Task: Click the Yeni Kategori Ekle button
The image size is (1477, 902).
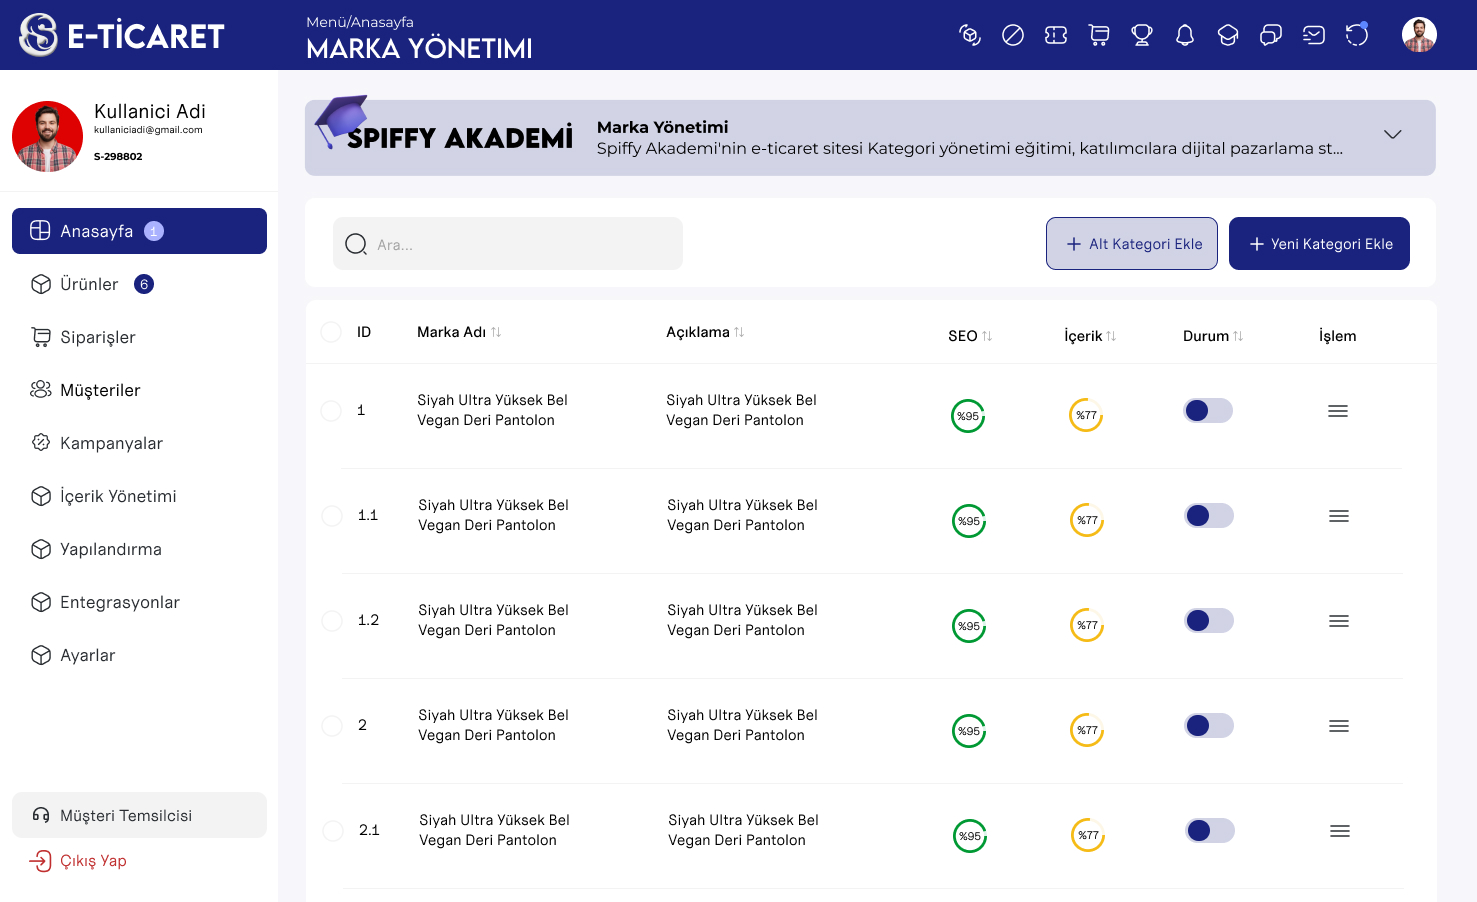Action: [1319, 244]
